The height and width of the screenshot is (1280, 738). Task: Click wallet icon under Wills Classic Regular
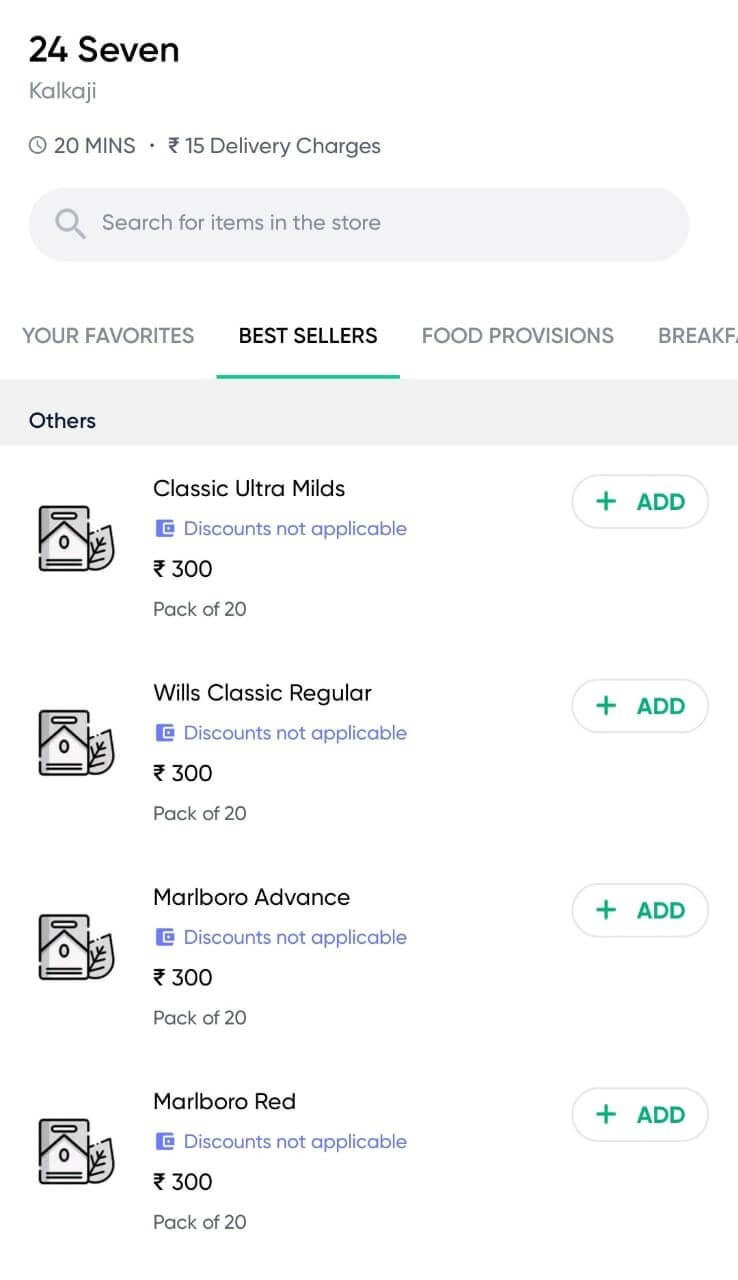point(165,732)
